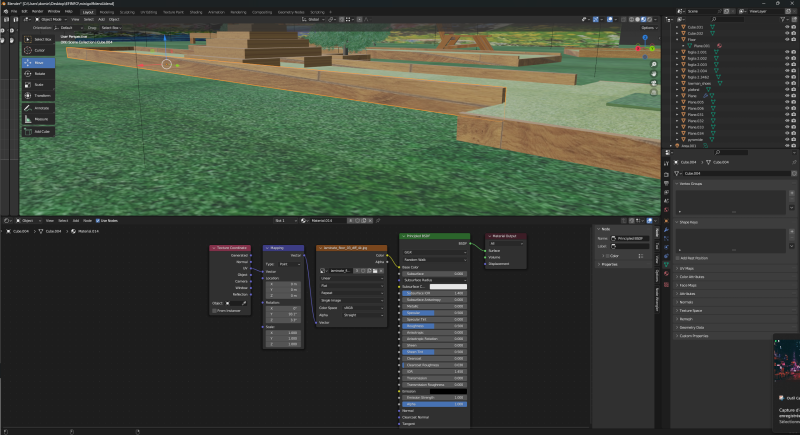This screenshot has height=435, width=800.
Task: Open node editor Node menu
Action: pyautogui.click(x=87, y=221)
